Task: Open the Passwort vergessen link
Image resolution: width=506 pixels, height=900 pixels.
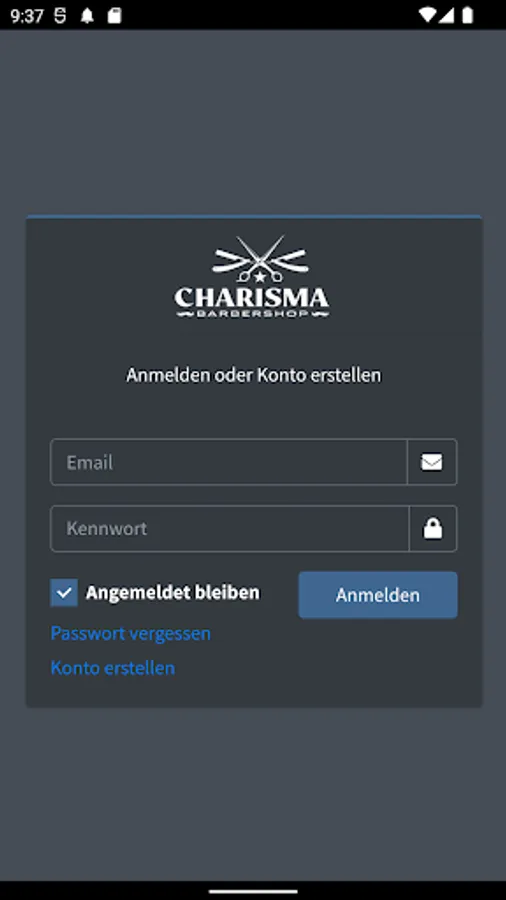Action: tap(131, 634)
